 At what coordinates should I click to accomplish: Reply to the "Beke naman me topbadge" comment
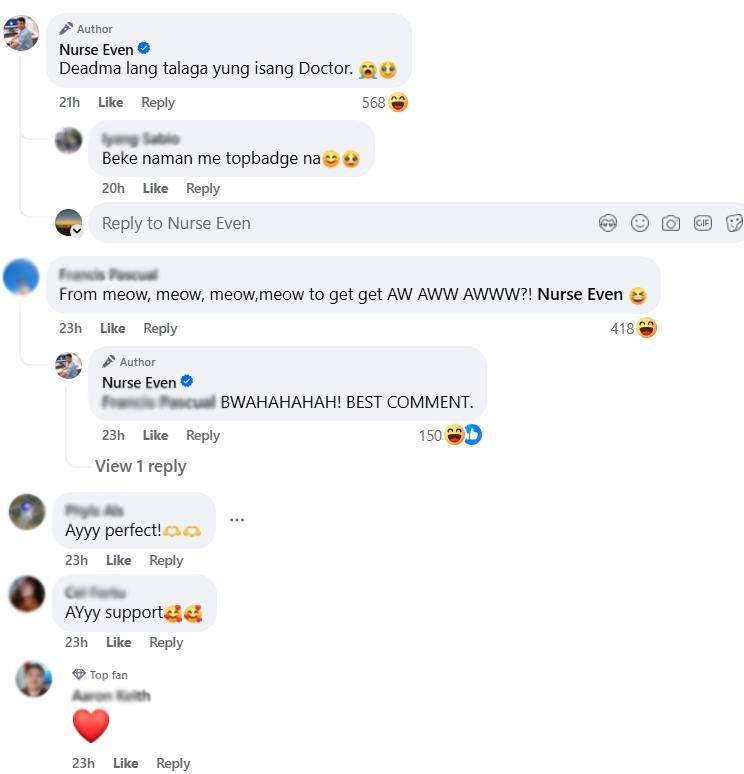click(x=203, y=189)
